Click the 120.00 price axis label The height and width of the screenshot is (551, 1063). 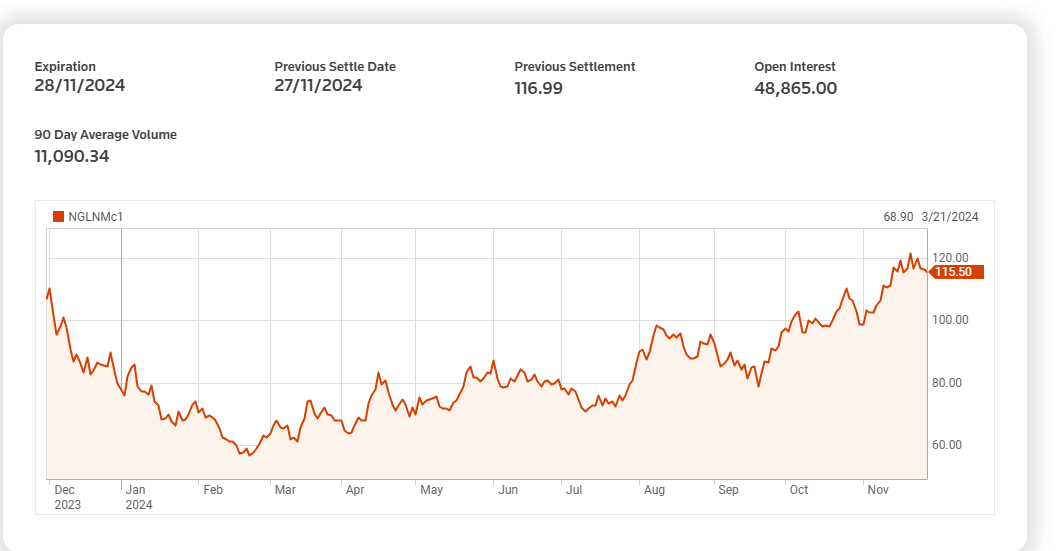point(950,258)
